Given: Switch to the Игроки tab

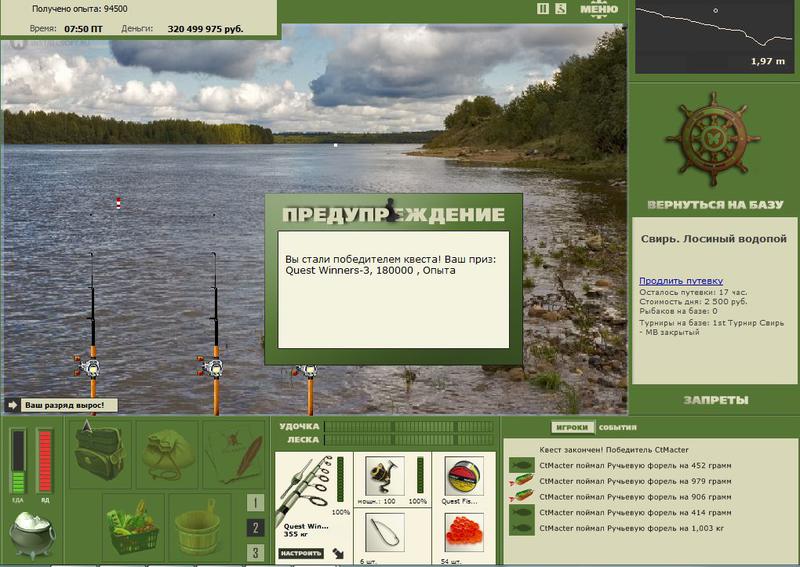Looking at the screenshot, I should click(572, 427).
